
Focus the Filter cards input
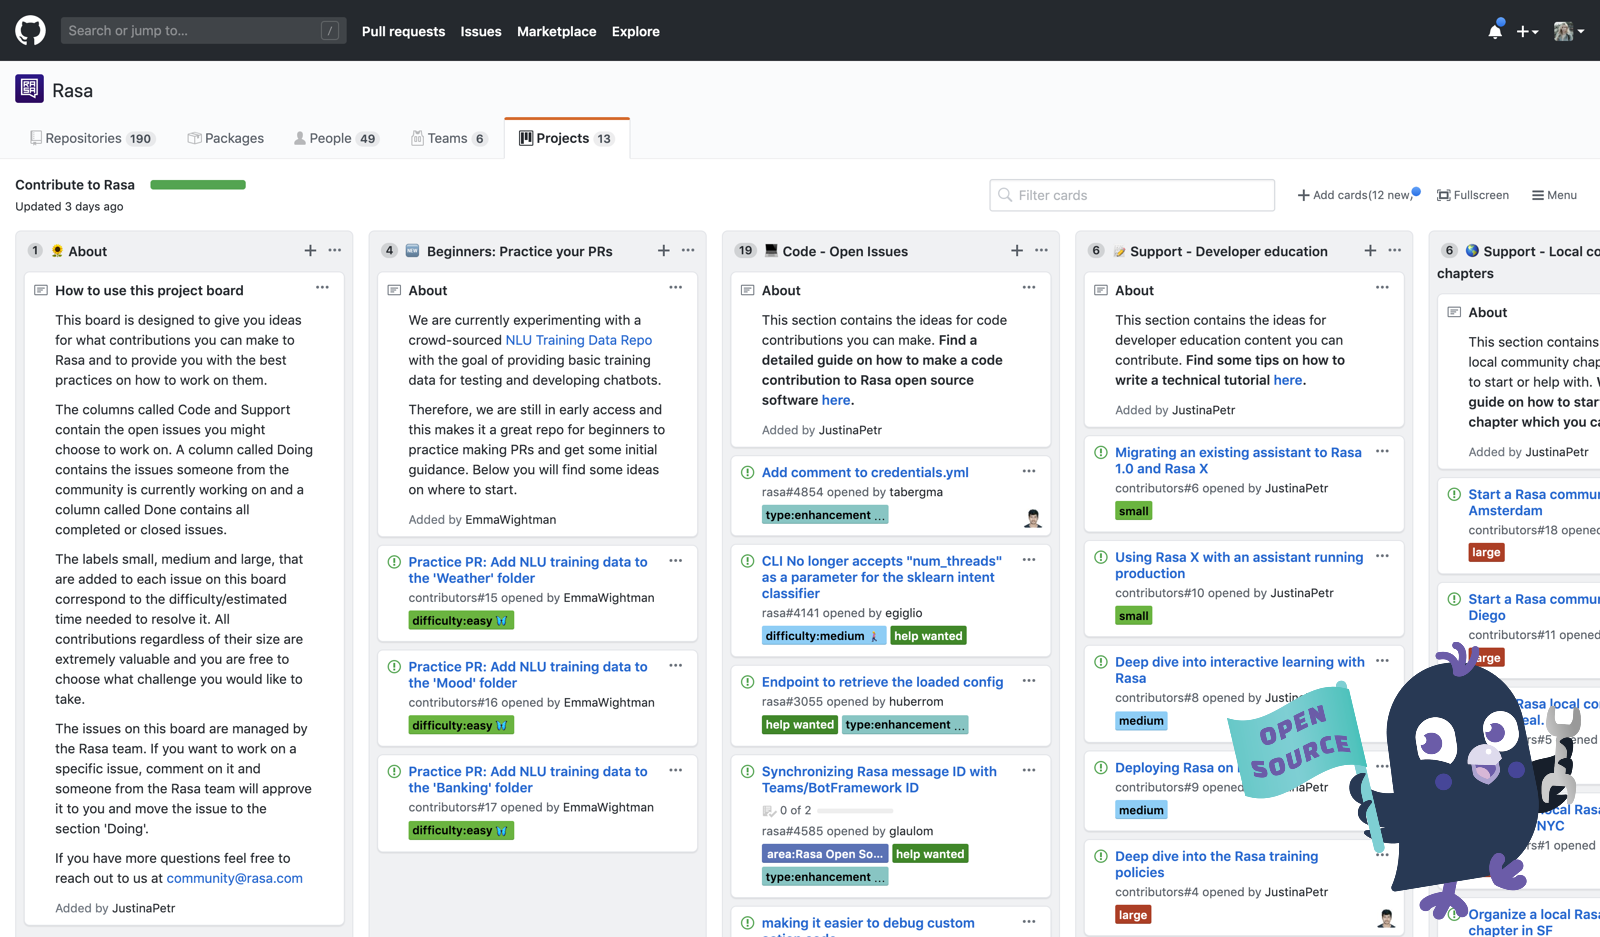click(x=1132, y=195)
